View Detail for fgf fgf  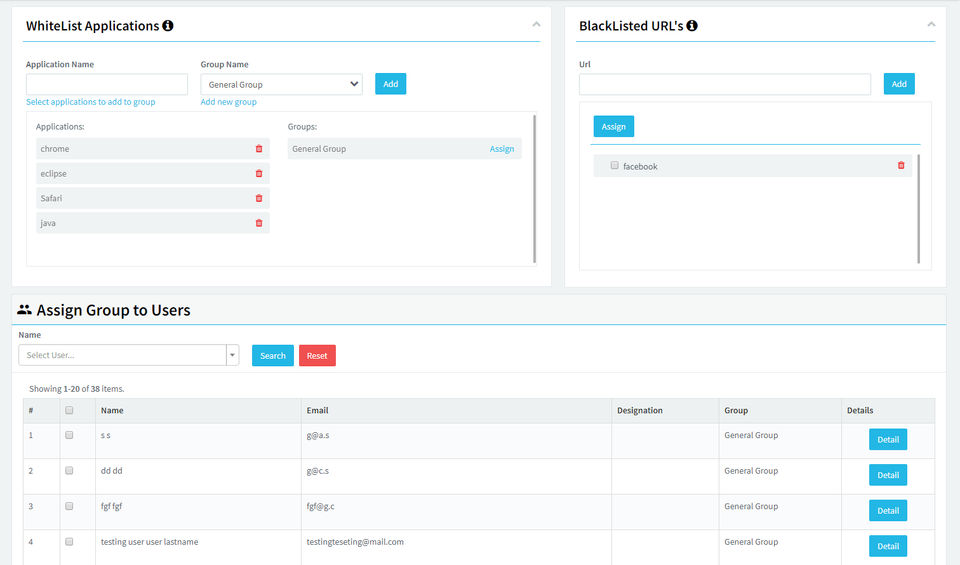tap(888, 511)
